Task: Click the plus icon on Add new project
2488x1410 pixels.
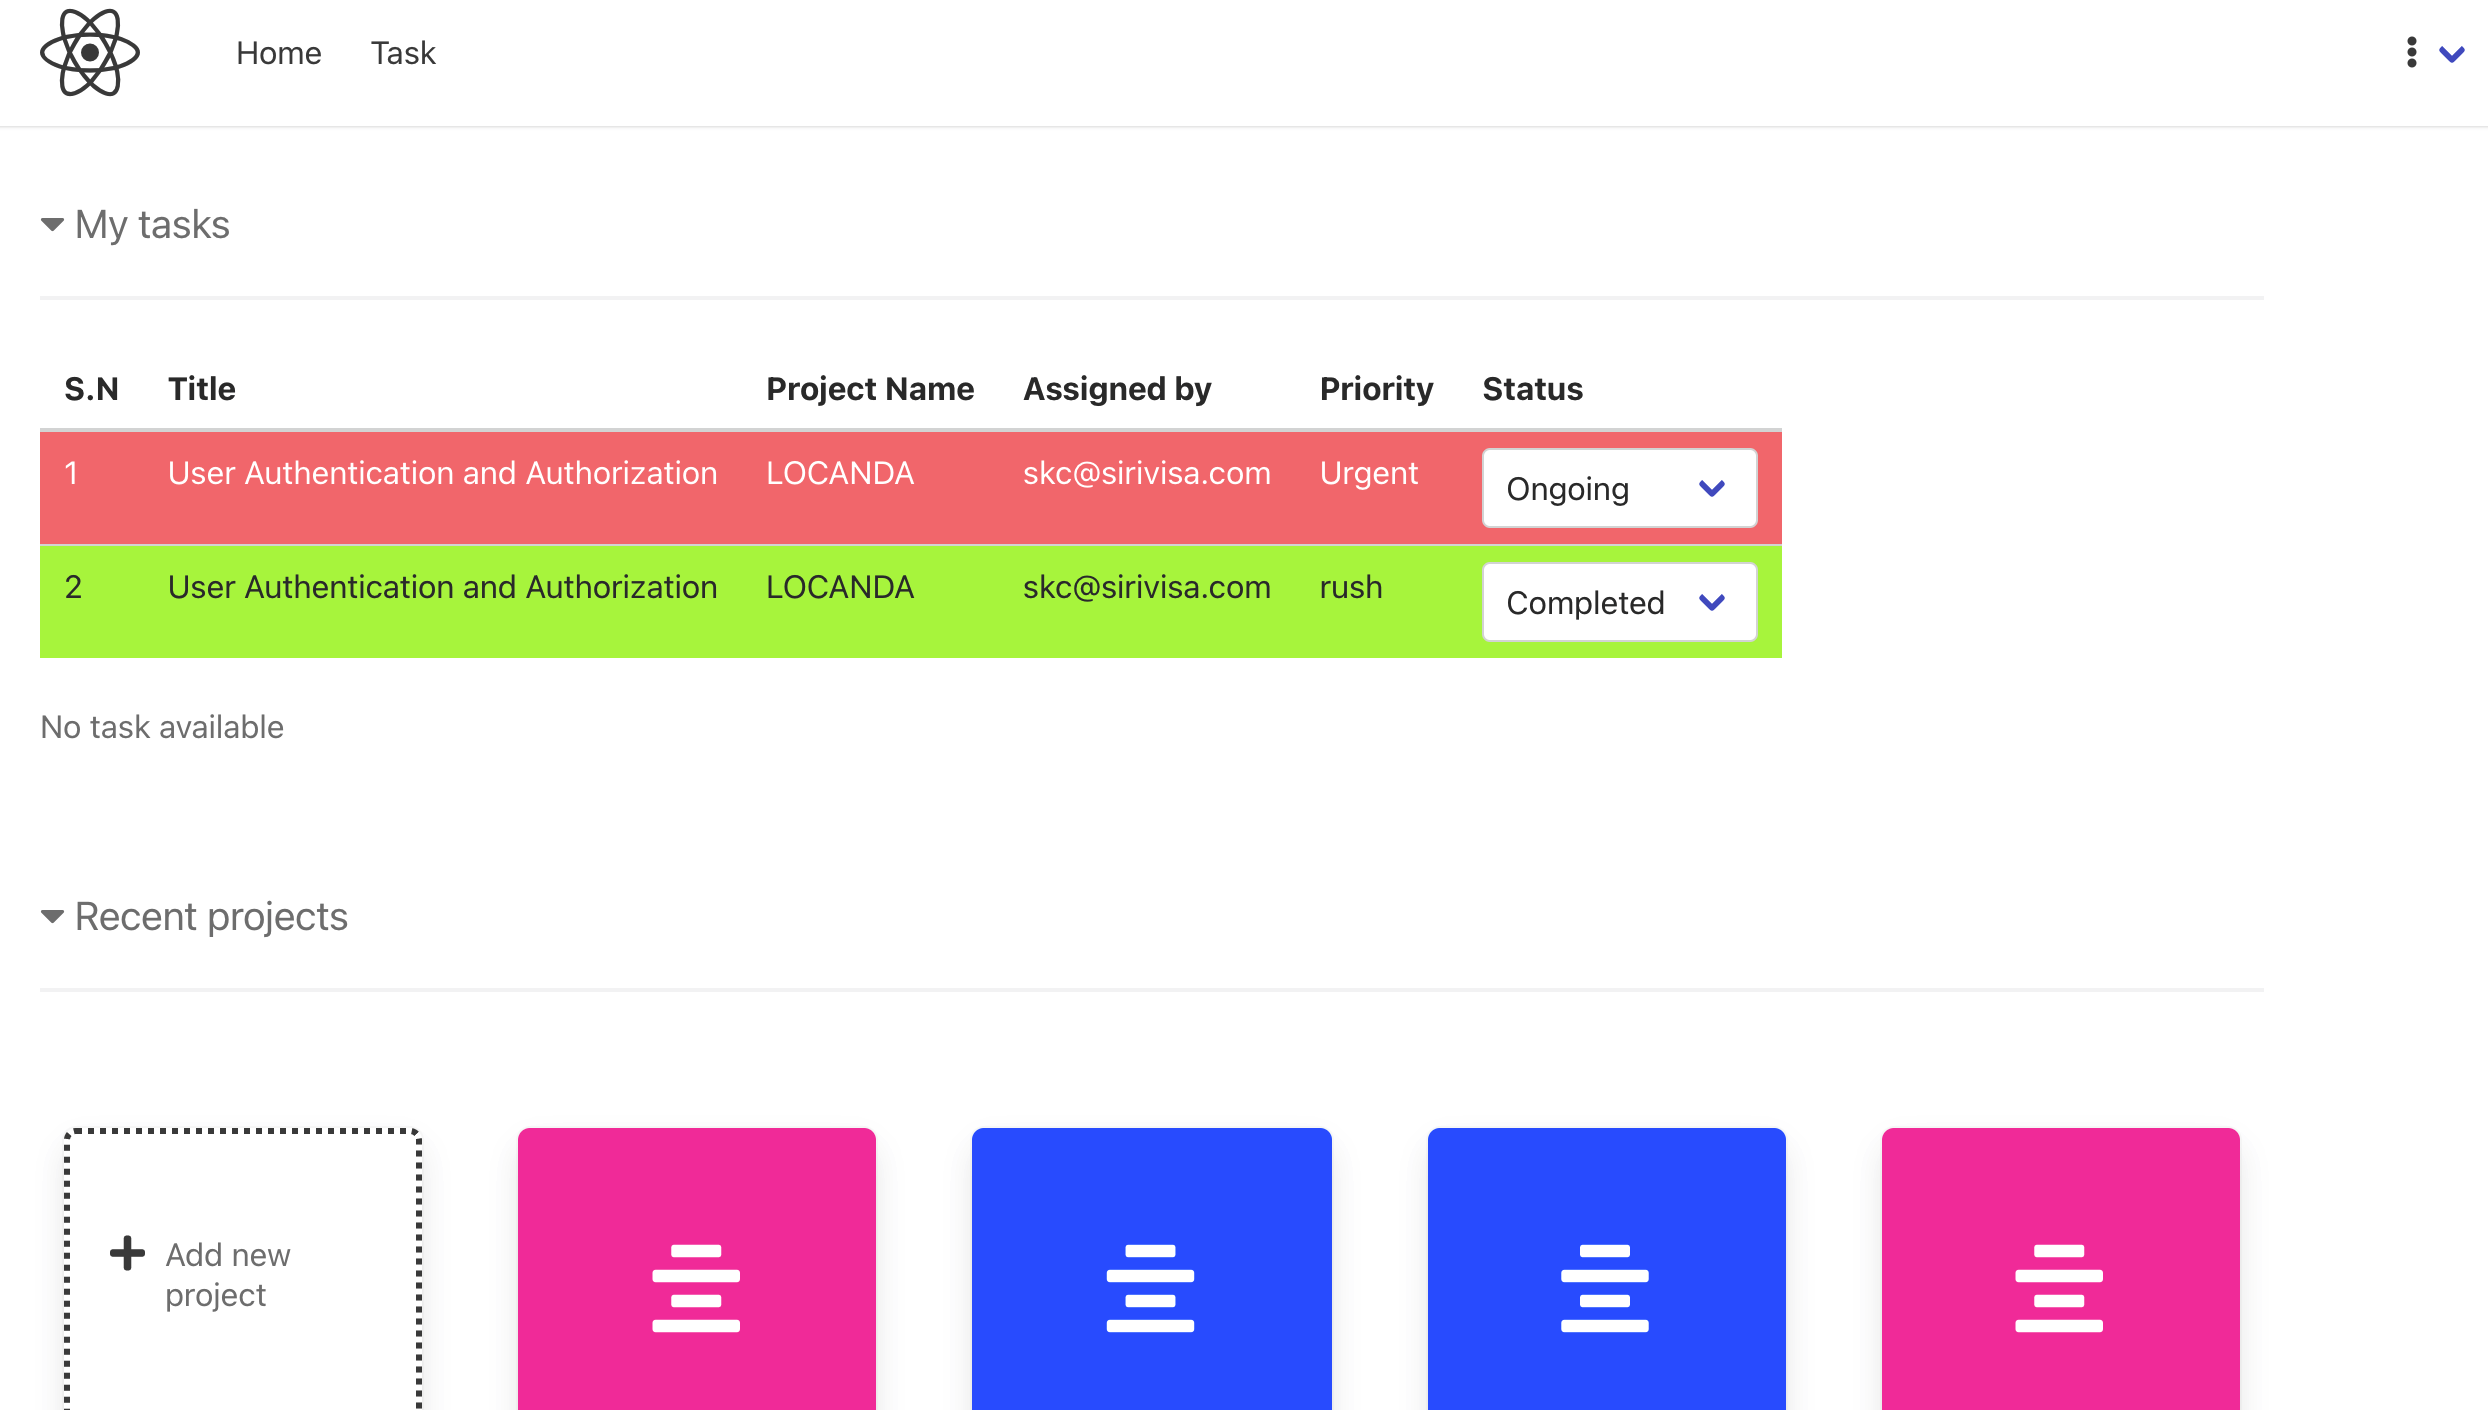Action: pyautogui.click(x=126, y=1253)
